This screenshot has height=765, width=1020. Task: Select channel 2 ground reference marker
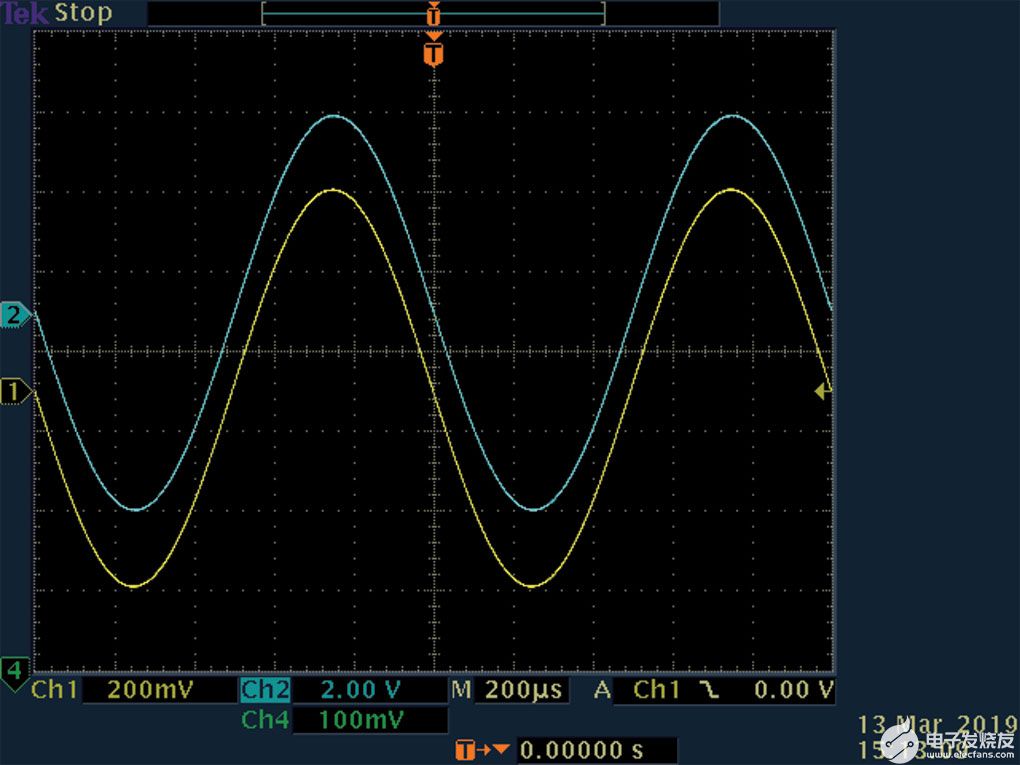coord(16,315)
